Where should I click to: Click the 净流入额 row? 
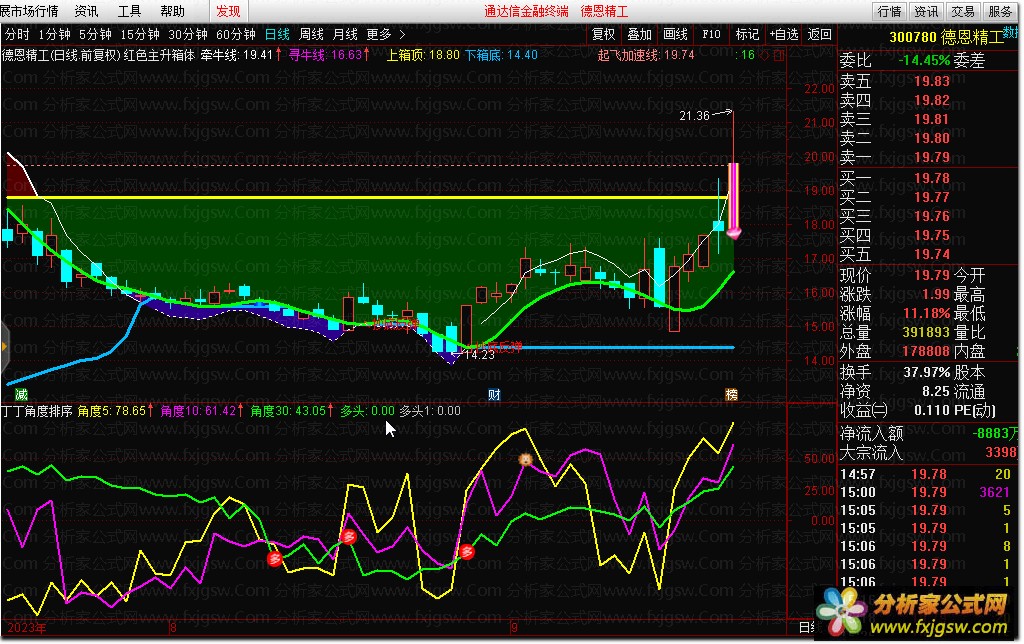pos(929,433)
